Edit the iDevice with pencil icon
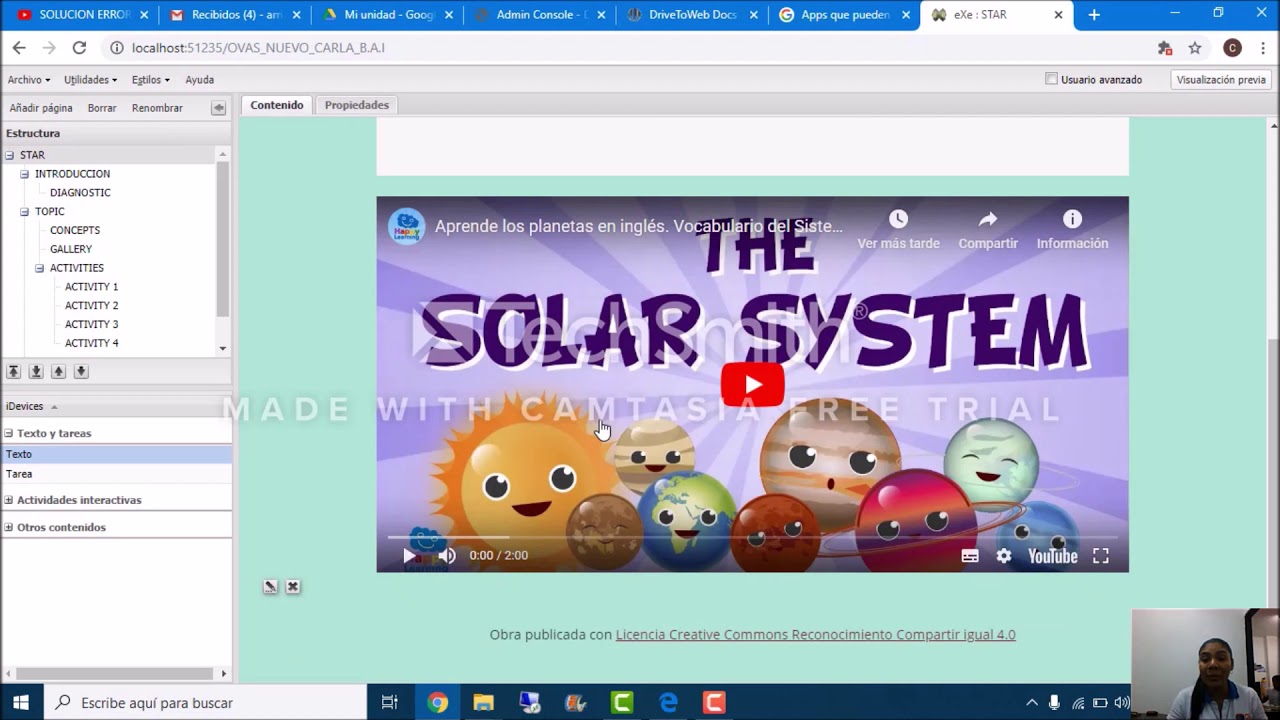This screenshot has width=1280, height=720. click(270, 587)
